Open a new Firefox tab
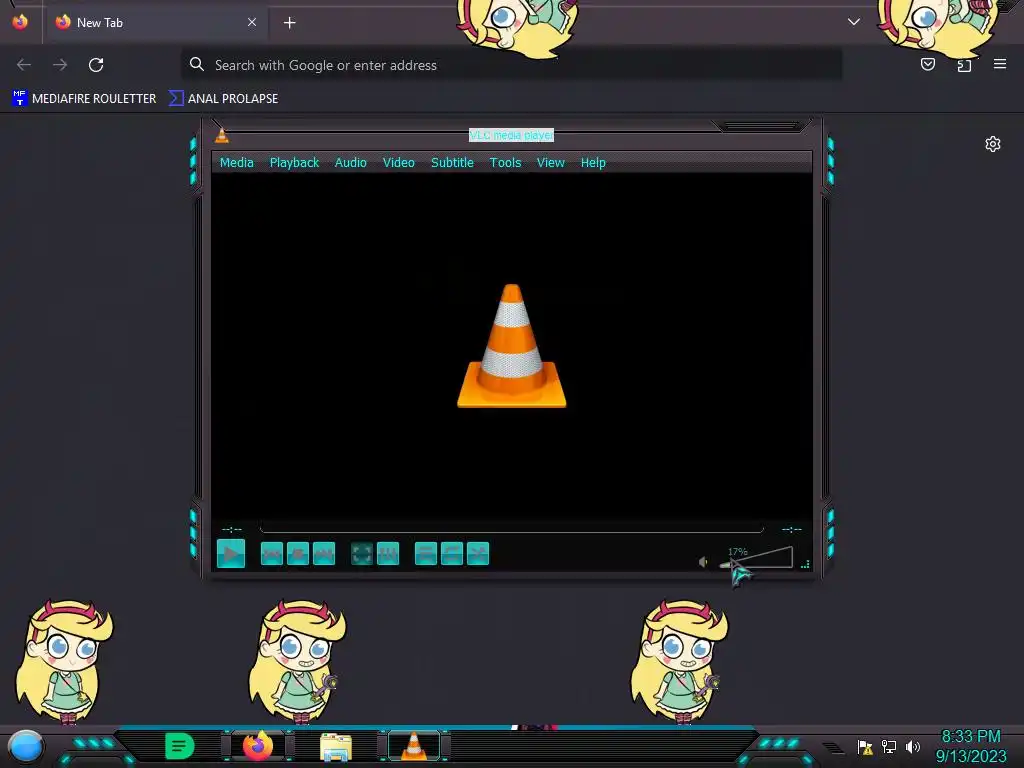 pyautogui.click(x=289, y=23)
